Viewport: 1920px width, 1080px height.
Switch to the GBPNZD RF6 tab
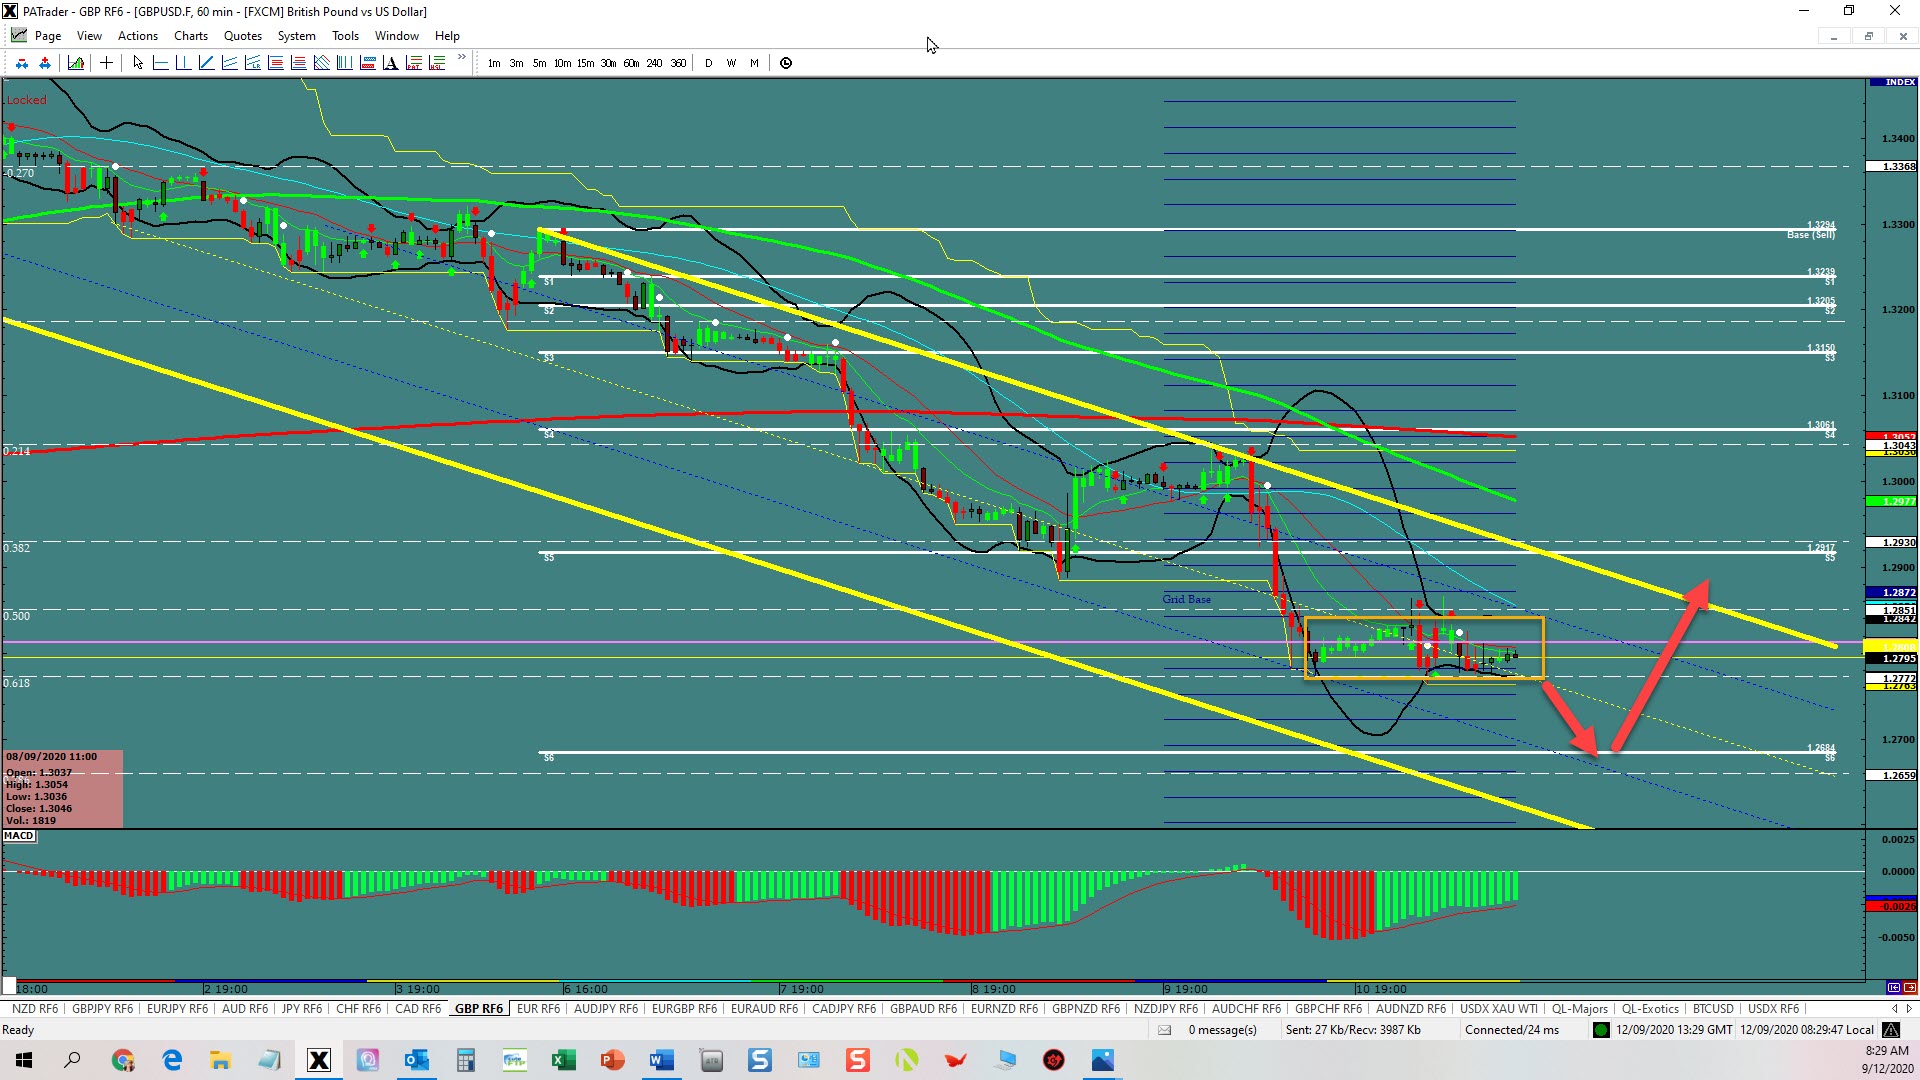(1085, 1009)
